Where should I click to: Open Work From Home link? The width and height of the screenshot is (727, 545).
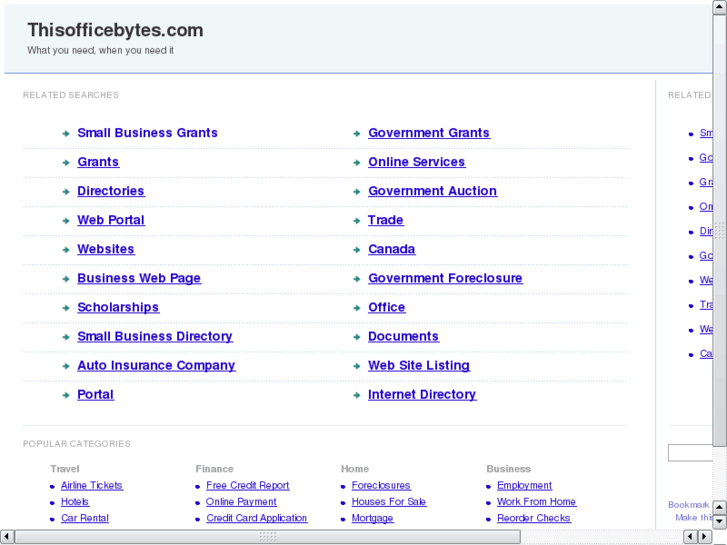pyautogui.click(x=536, y=502)
